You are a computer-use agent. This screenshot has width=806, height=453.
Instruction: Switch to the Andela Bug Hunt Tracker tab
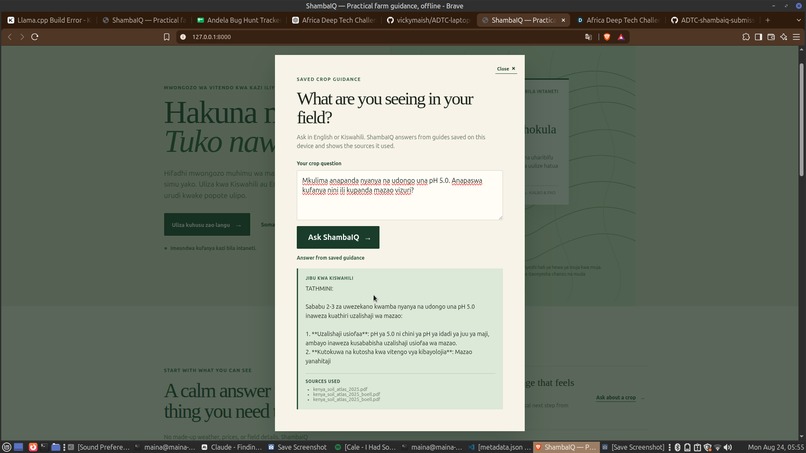click(238, 20)
